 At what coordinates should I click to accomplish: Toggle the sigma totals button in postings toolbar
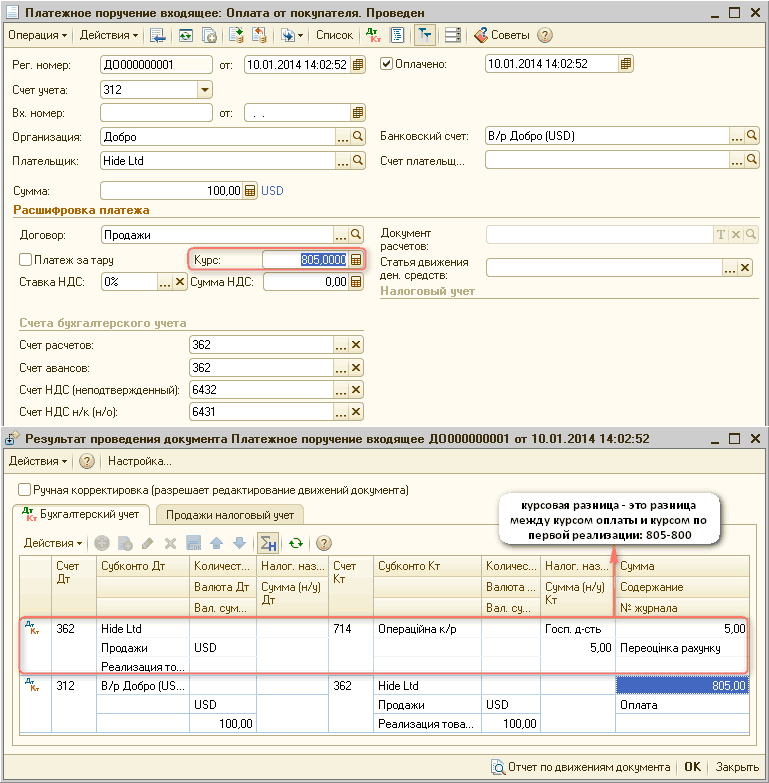point(267,543)
